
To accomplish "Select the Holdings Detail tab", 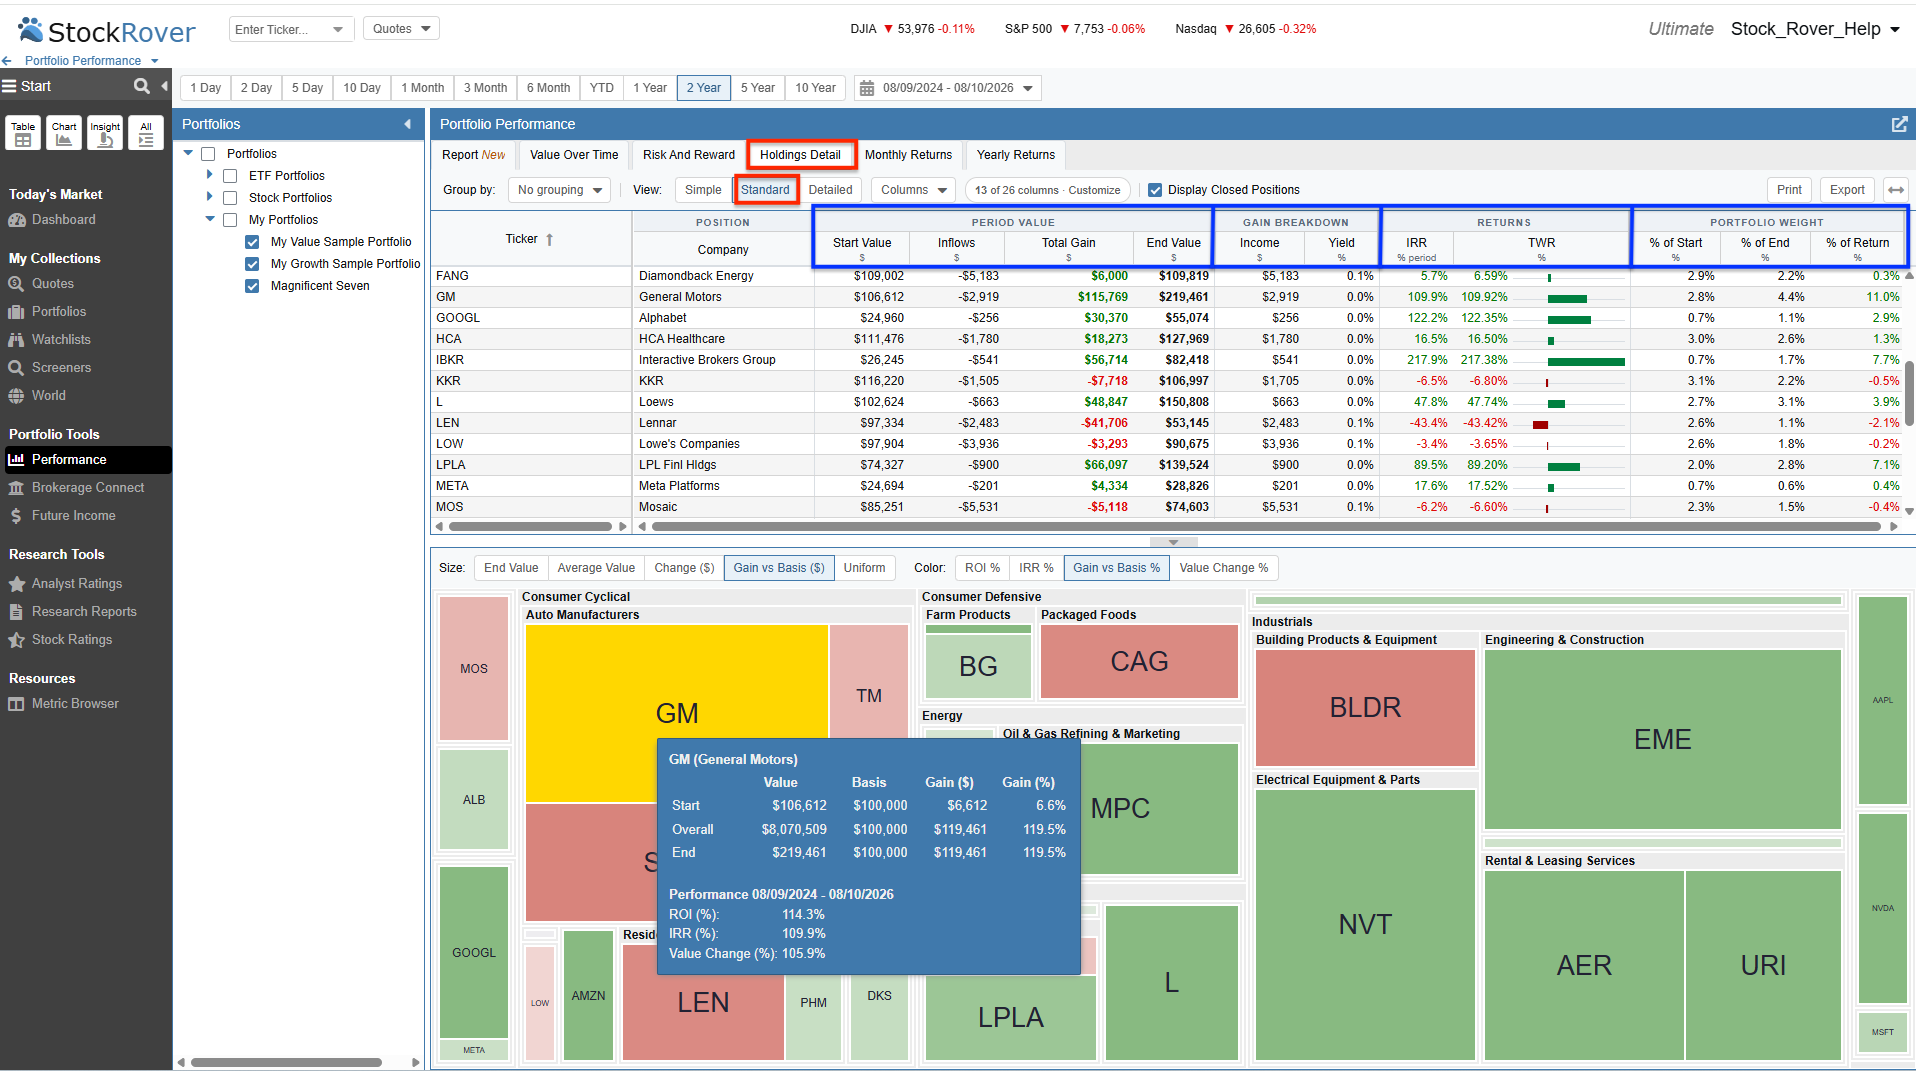I will point(800,155).
